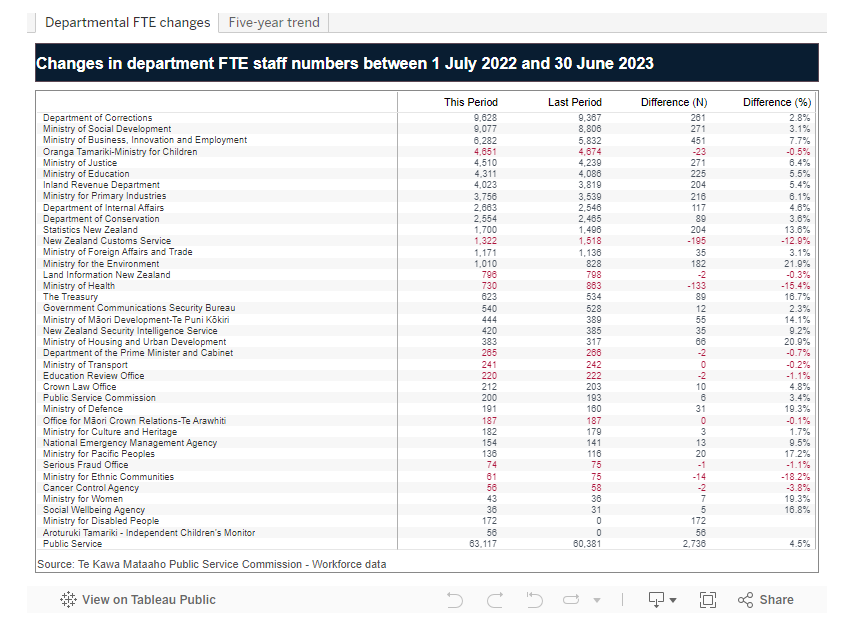854x634 pixels.
Task: Select the Difference (N) column header
Action: [x=673, y=102]
